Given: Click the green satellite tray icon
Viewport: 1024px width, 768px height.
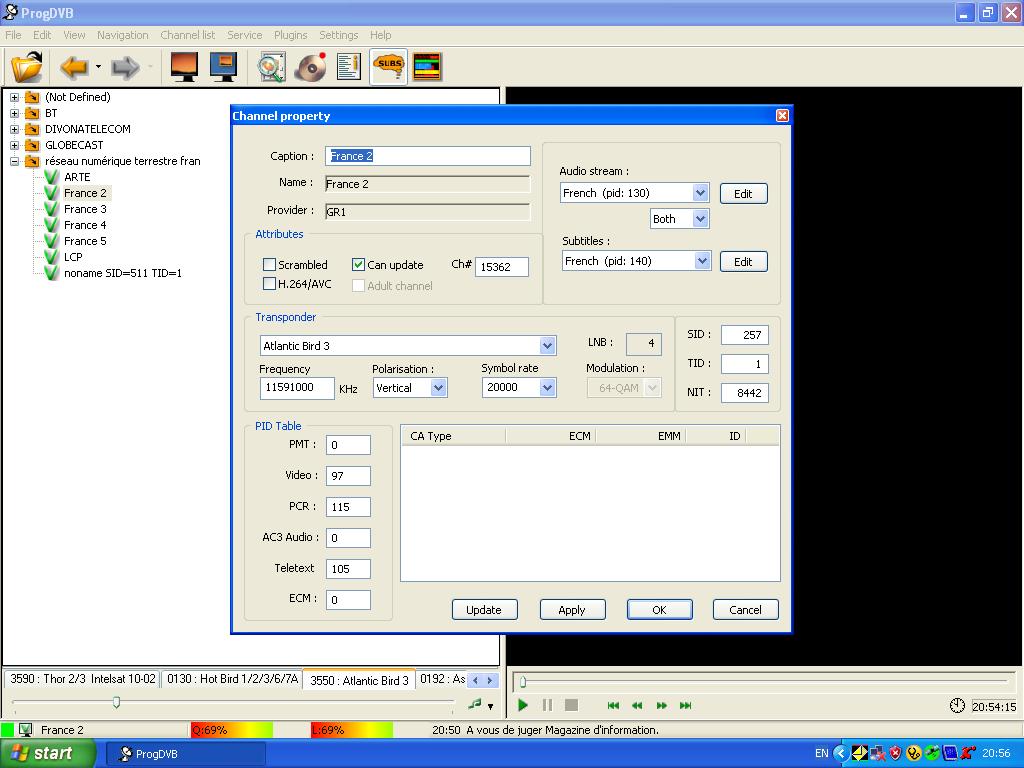Looking at the screenshot, I should tap(931, 754).
